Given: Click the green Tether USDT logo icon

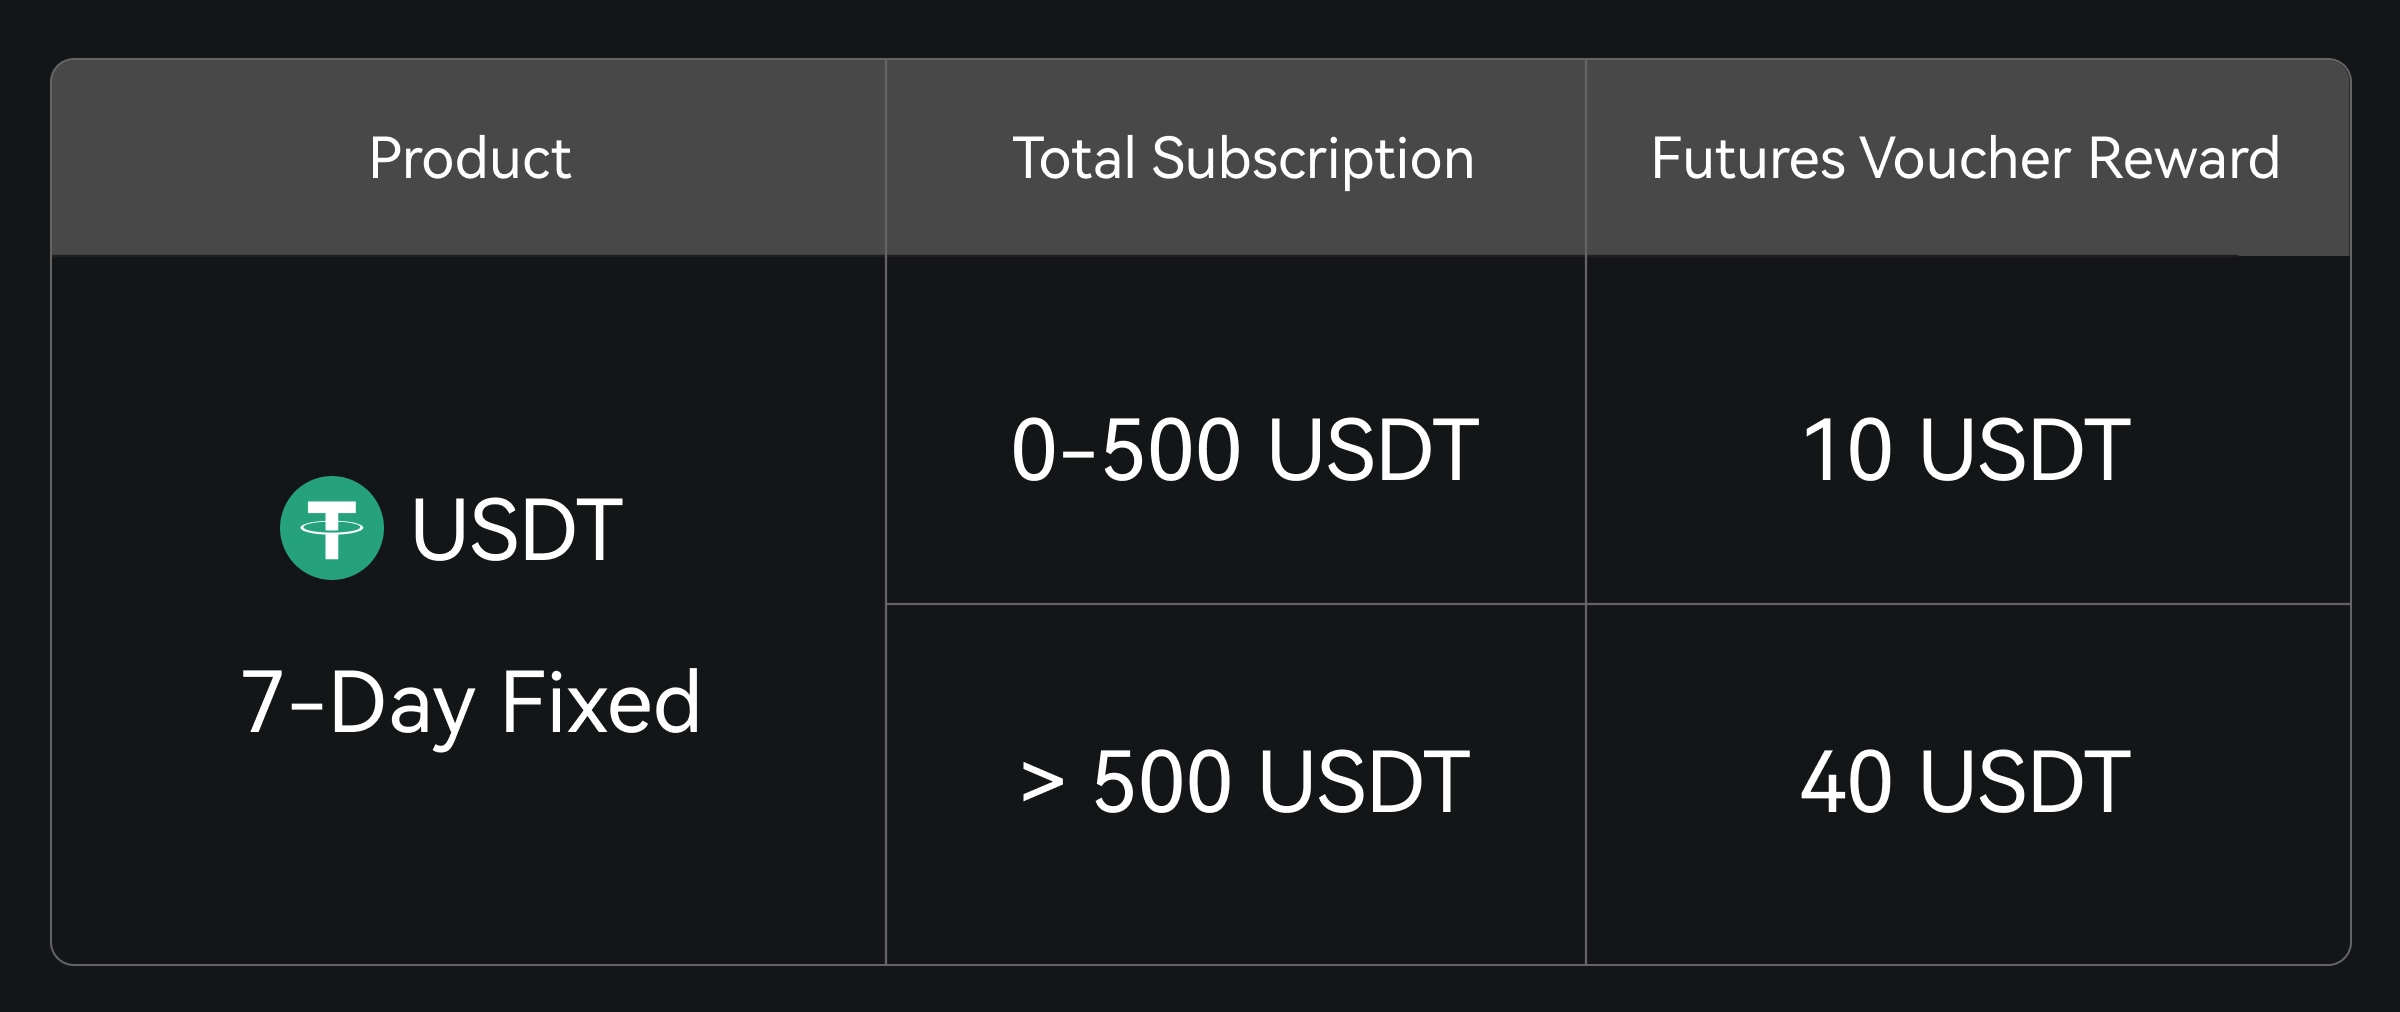Looking at the screenshot, I should click(x=331, y=528).
